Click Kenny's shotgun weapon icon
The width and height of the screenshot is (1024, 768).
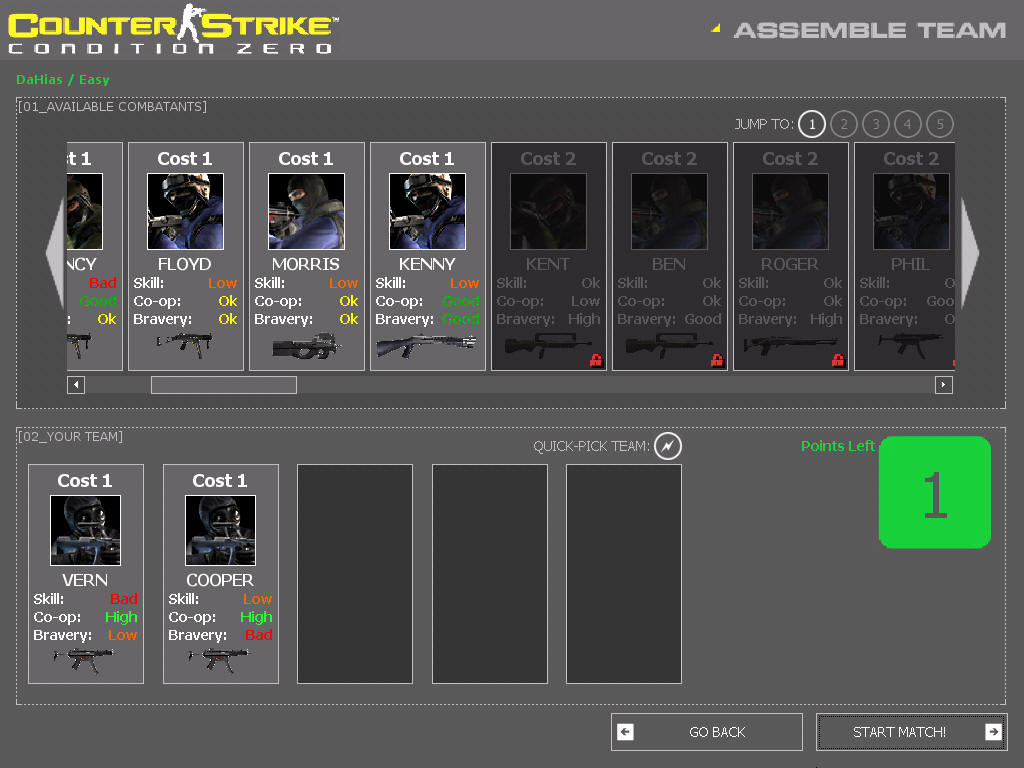point(427,345)
